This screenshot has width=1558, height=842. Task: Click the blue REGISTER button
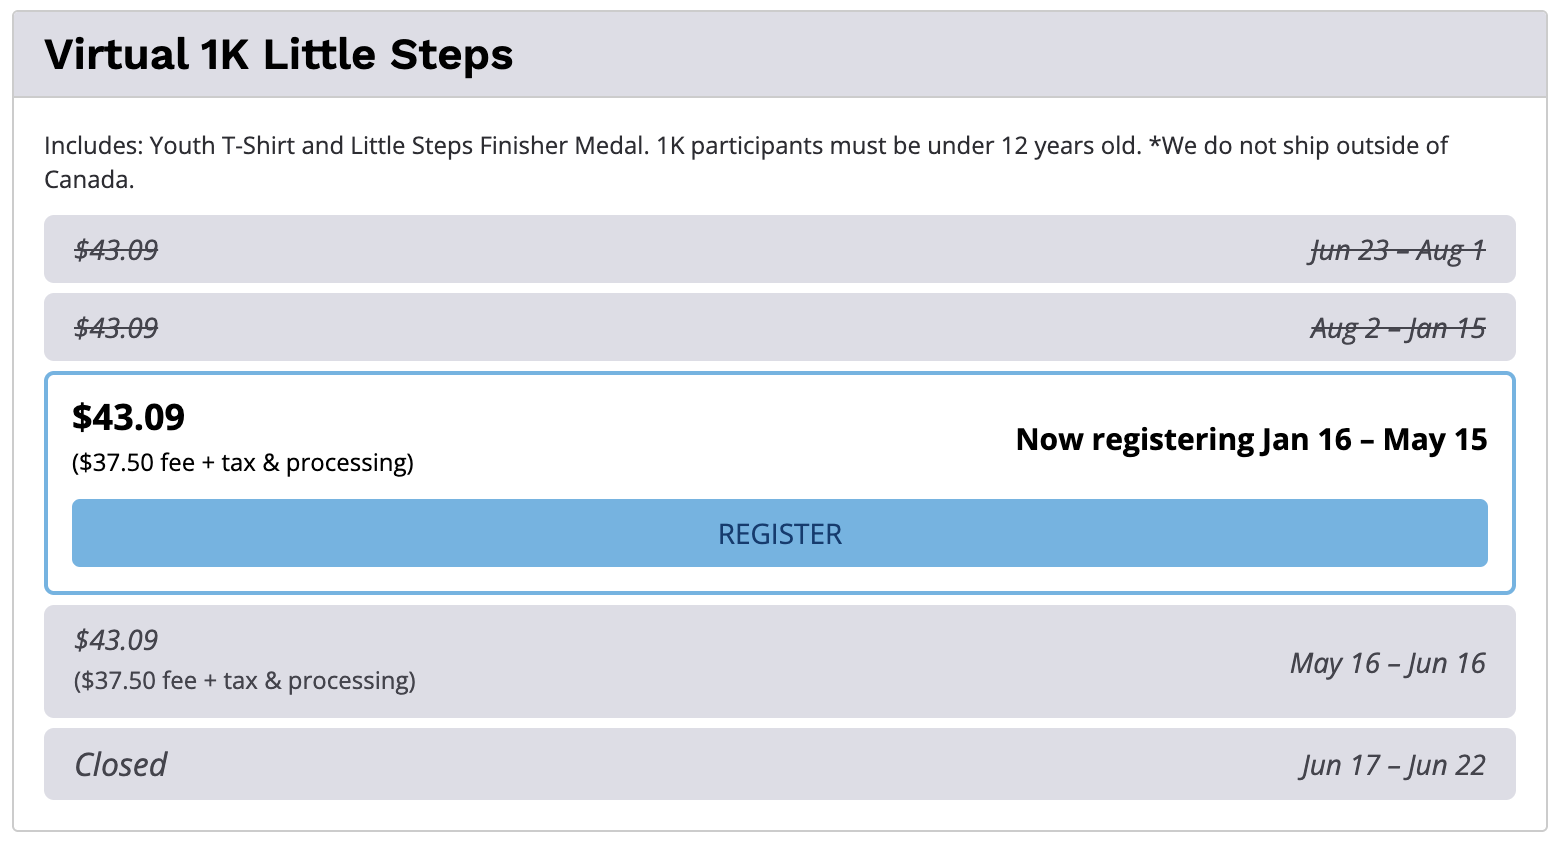[779, 533]
